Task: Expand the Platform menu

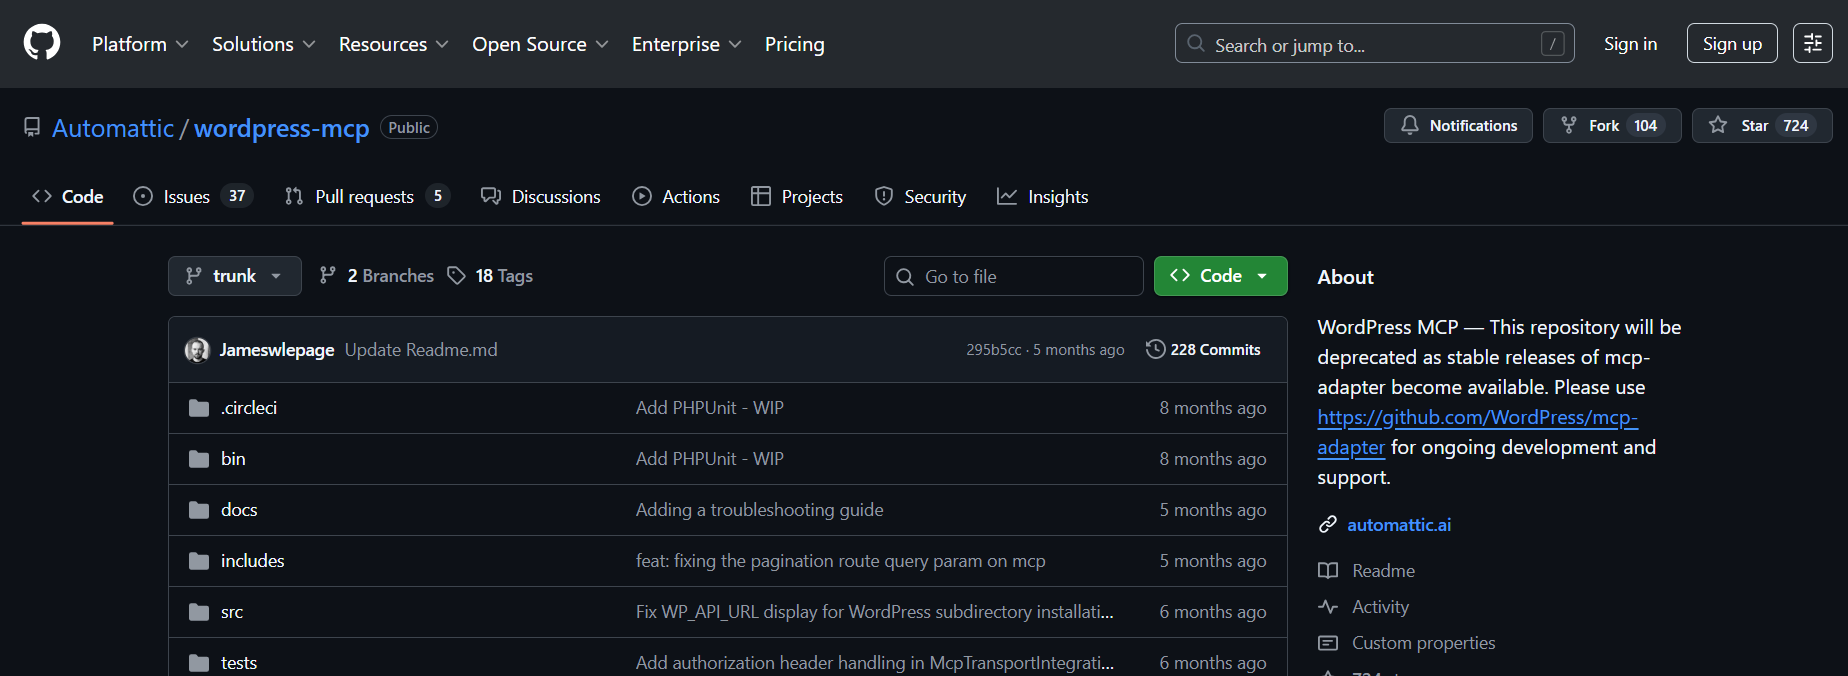Action: [140, 44]
